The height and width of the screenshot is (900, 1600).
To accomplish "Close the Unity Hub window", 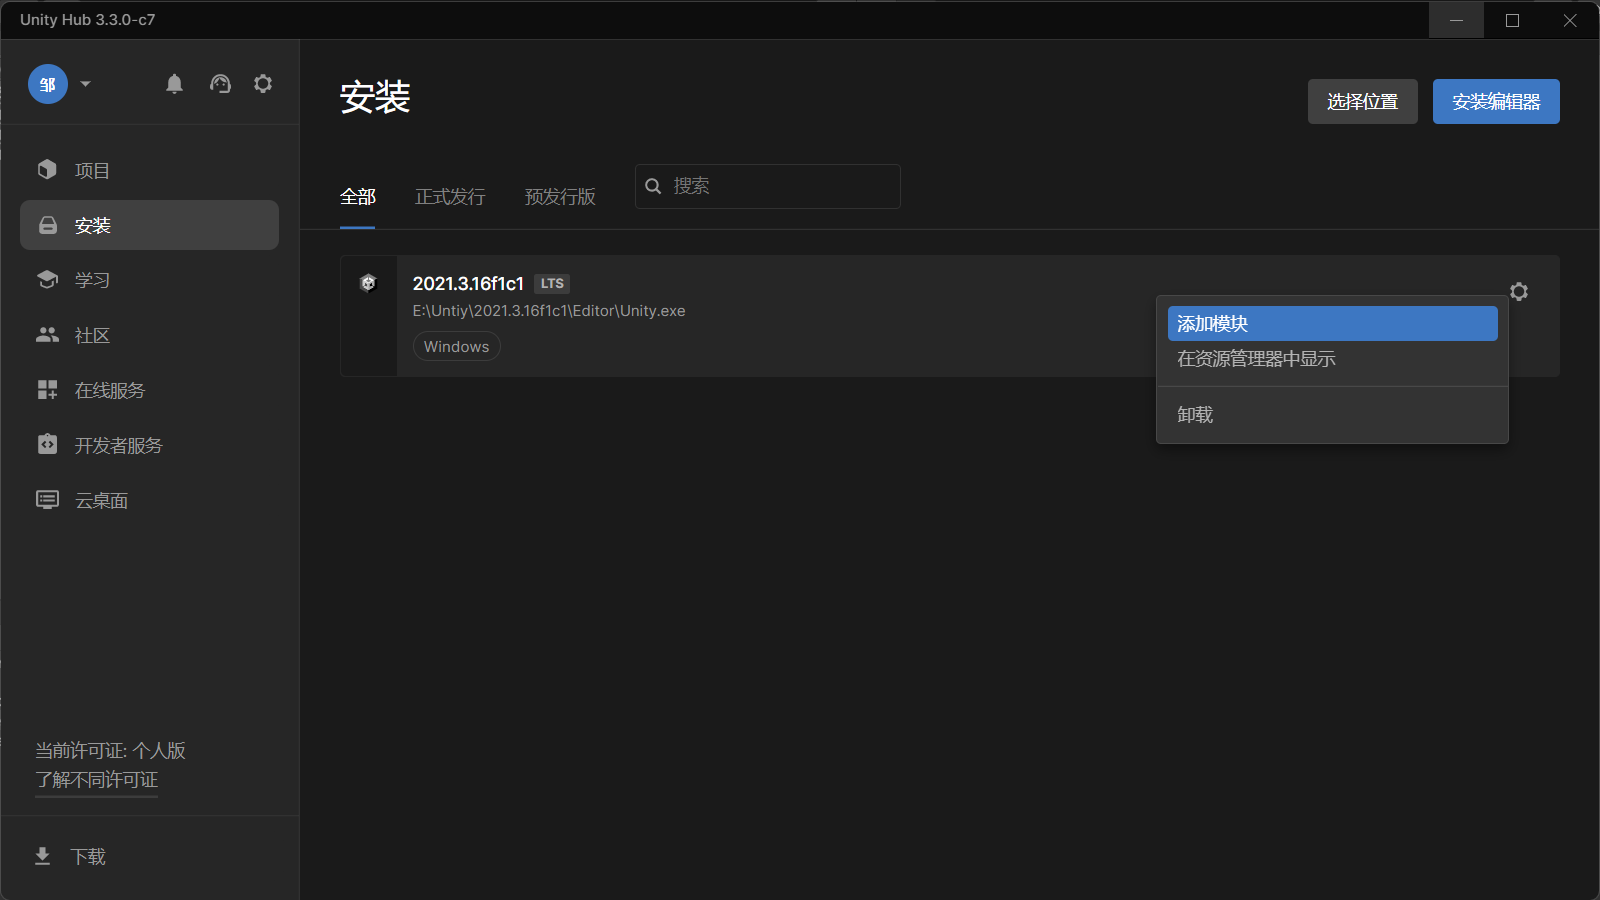I will (x=1570, y=20).
